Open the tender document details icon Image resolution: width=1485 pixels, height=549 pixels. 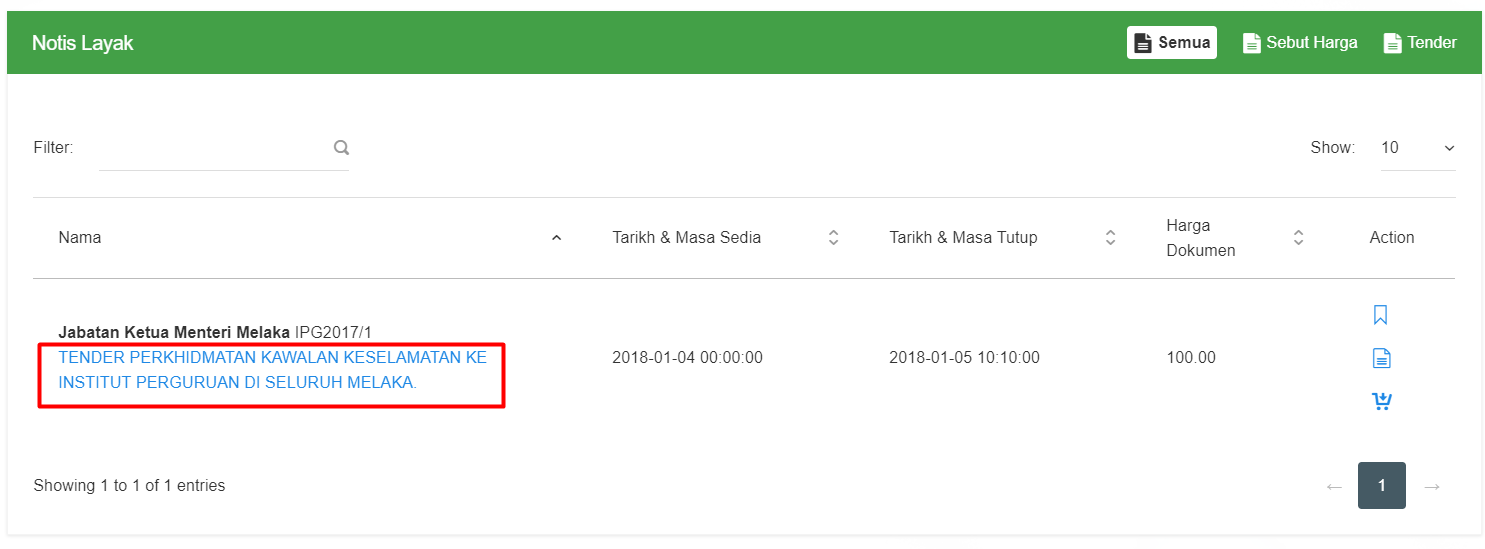click(1381, 358)
